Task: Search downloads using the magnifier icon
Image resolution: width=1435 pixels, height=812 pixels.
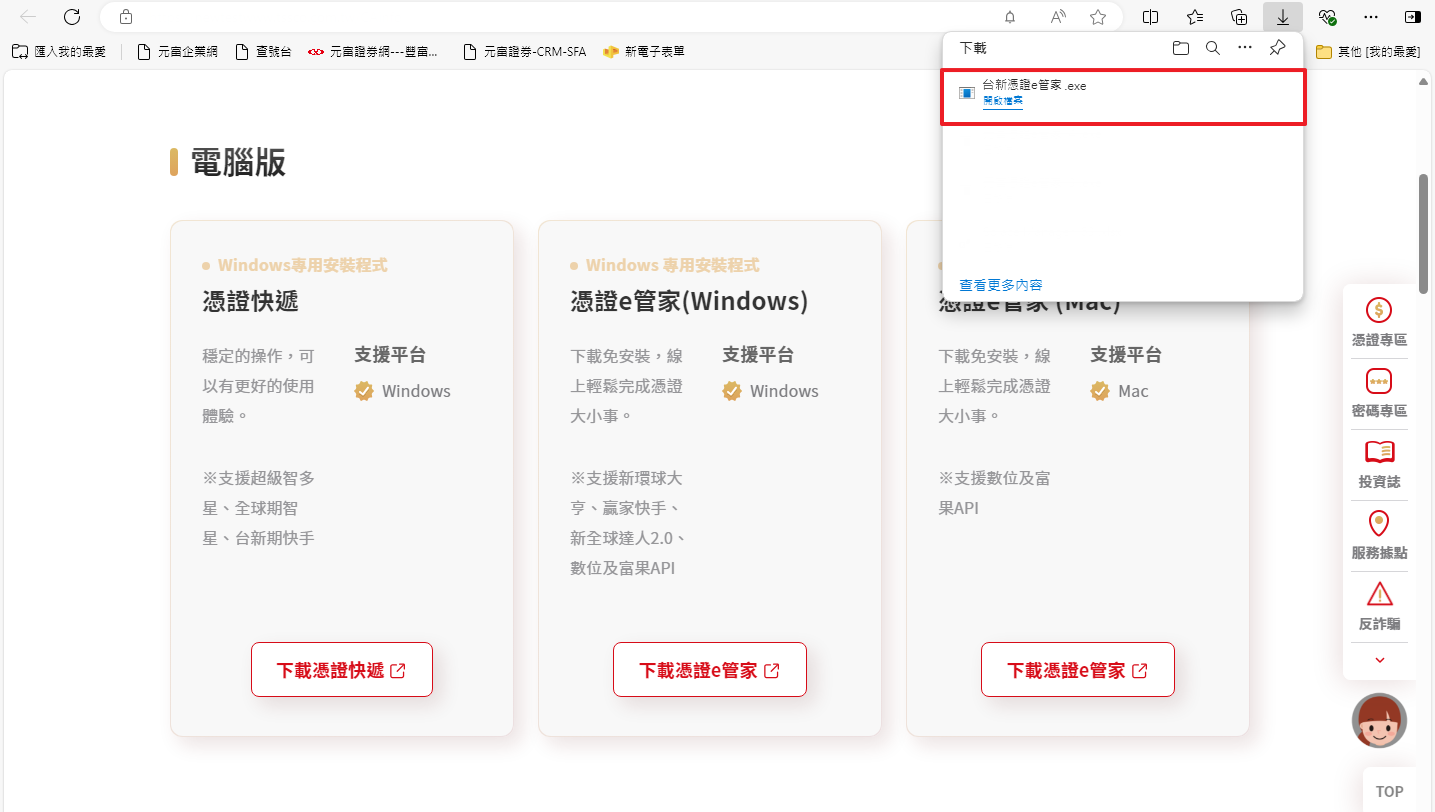Action: [1212, 48]
